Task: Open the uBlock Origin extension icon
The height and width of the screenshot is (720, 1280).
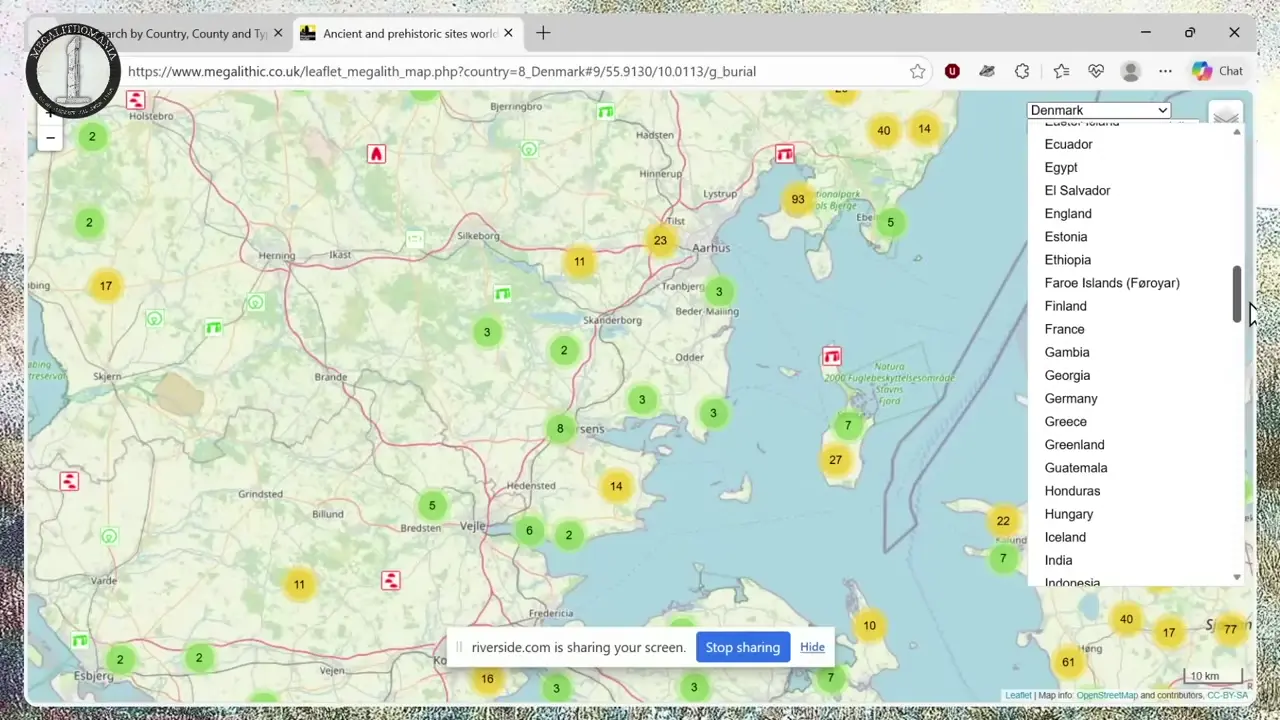Action: (x=952, y=71)
